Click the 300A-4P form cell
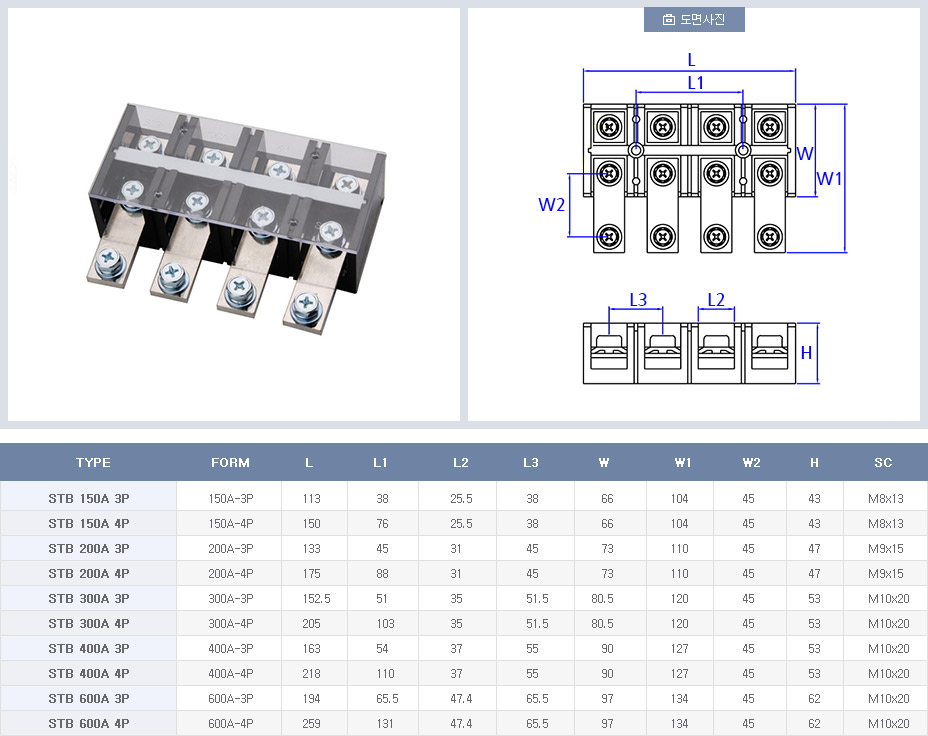The height and width of the screenshot is (736, 928). pos(231,624)
